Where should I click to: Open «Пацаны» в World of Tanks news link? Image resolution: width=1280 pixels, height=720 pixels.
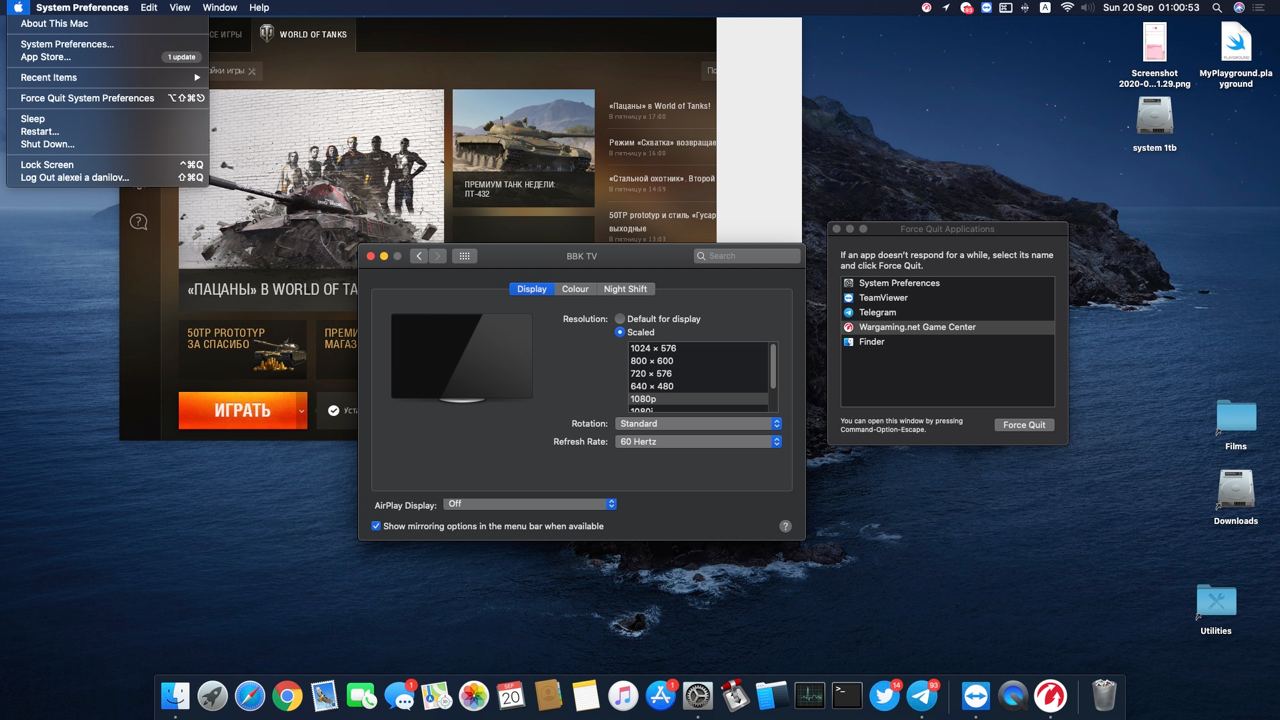pyautogui.click(x=660, y=106)
